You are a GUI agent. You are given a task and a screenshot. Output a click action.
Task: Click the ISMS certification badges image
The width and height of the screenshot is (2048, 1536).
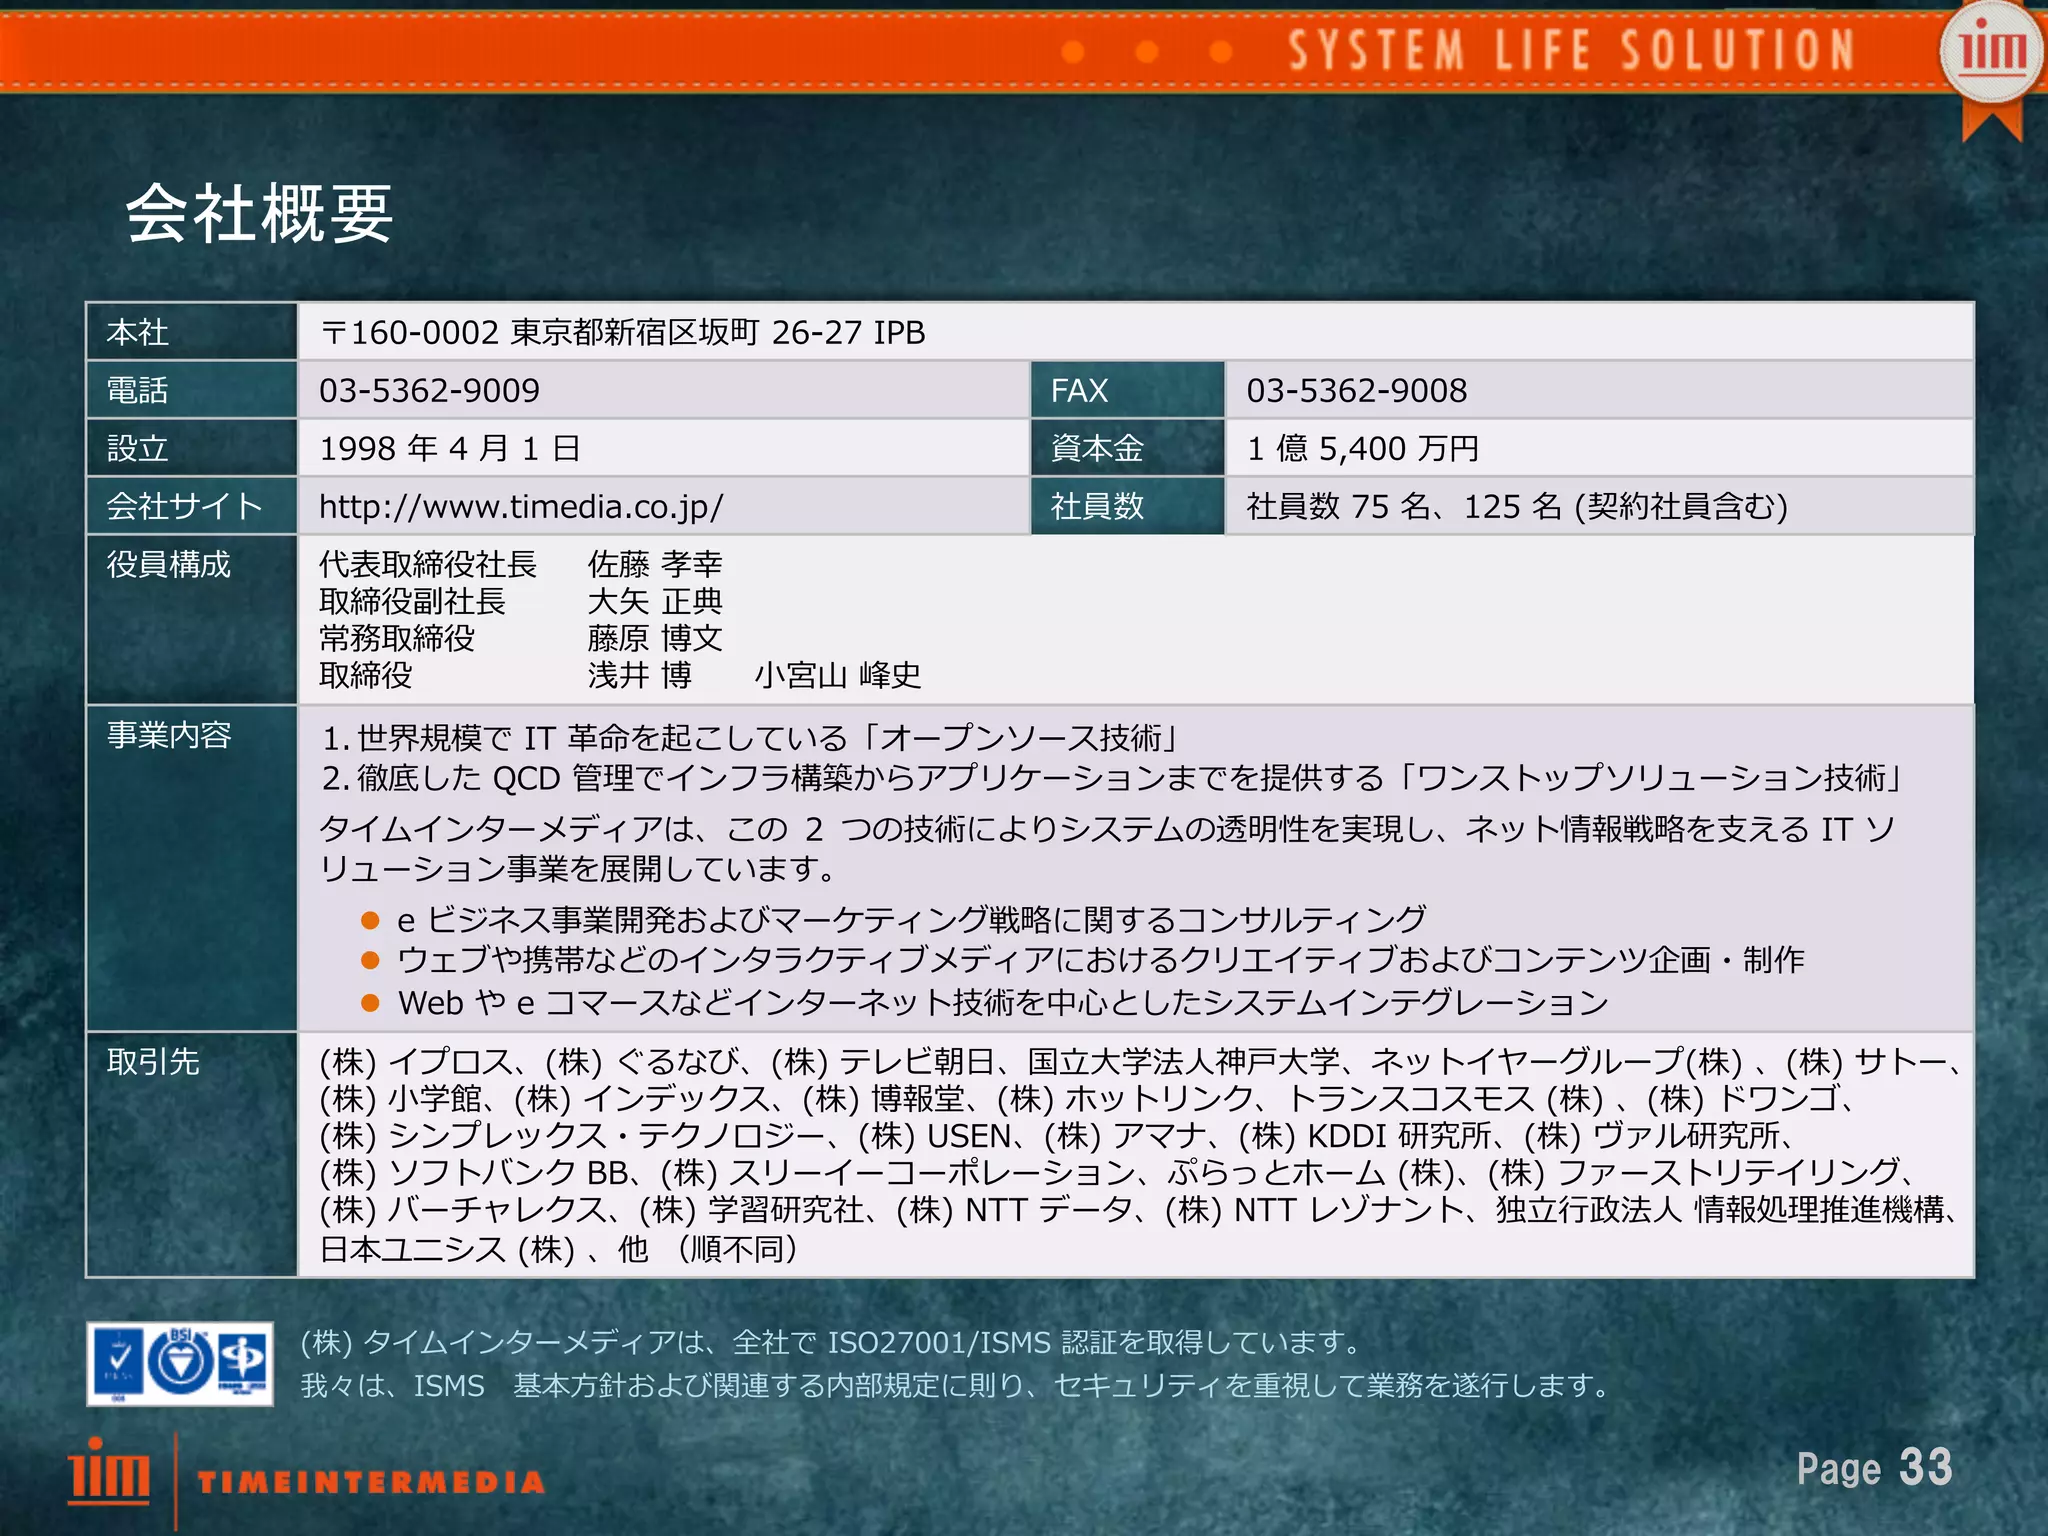tap(180, 1364)
